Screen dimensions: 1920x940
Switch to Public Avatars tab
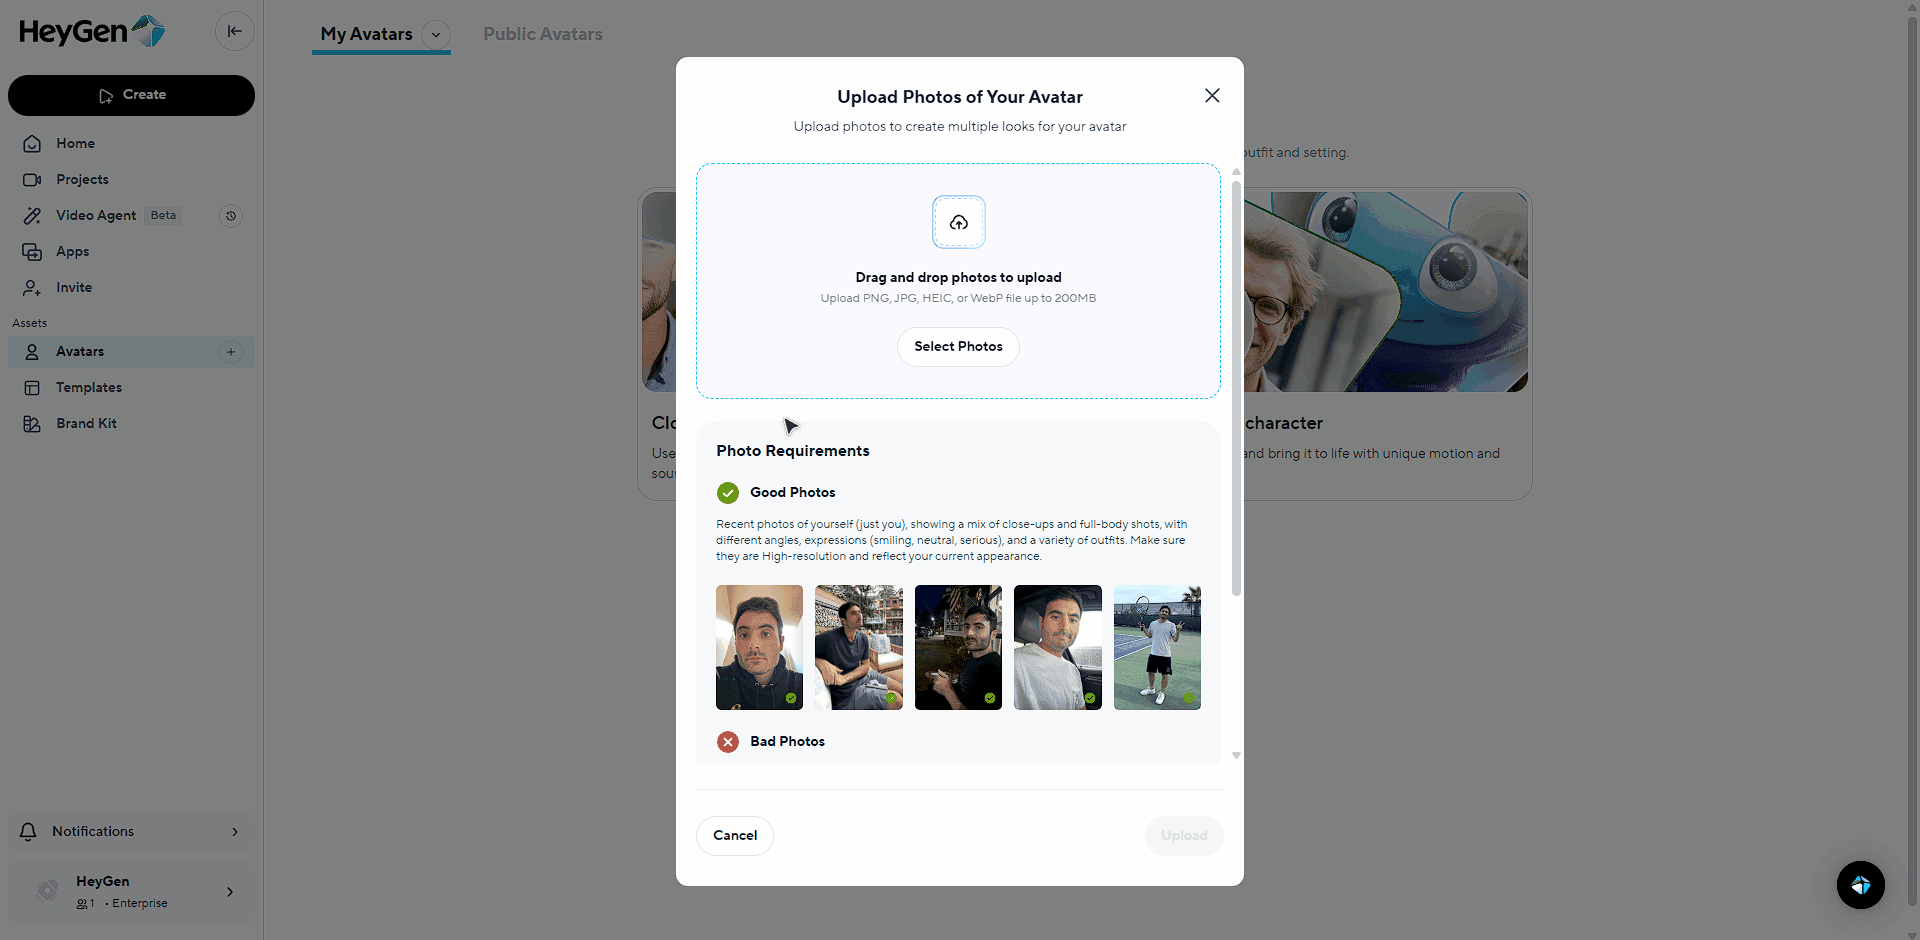(543, 34)
